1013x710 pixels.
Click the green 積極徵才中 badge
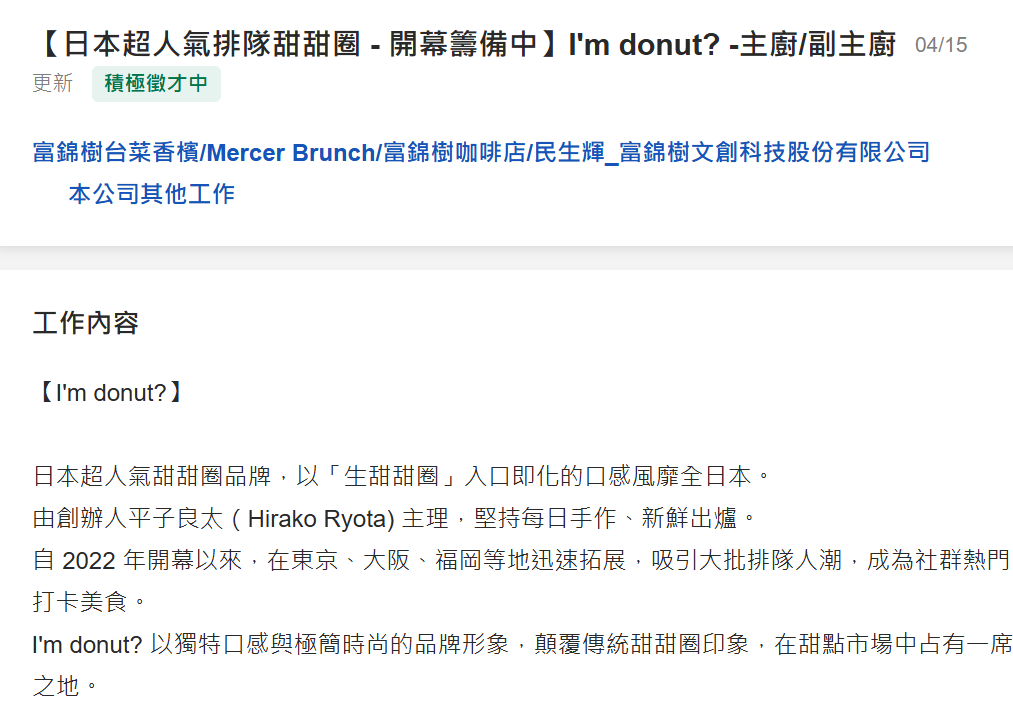pyautogui.click(x=156, y=83)
